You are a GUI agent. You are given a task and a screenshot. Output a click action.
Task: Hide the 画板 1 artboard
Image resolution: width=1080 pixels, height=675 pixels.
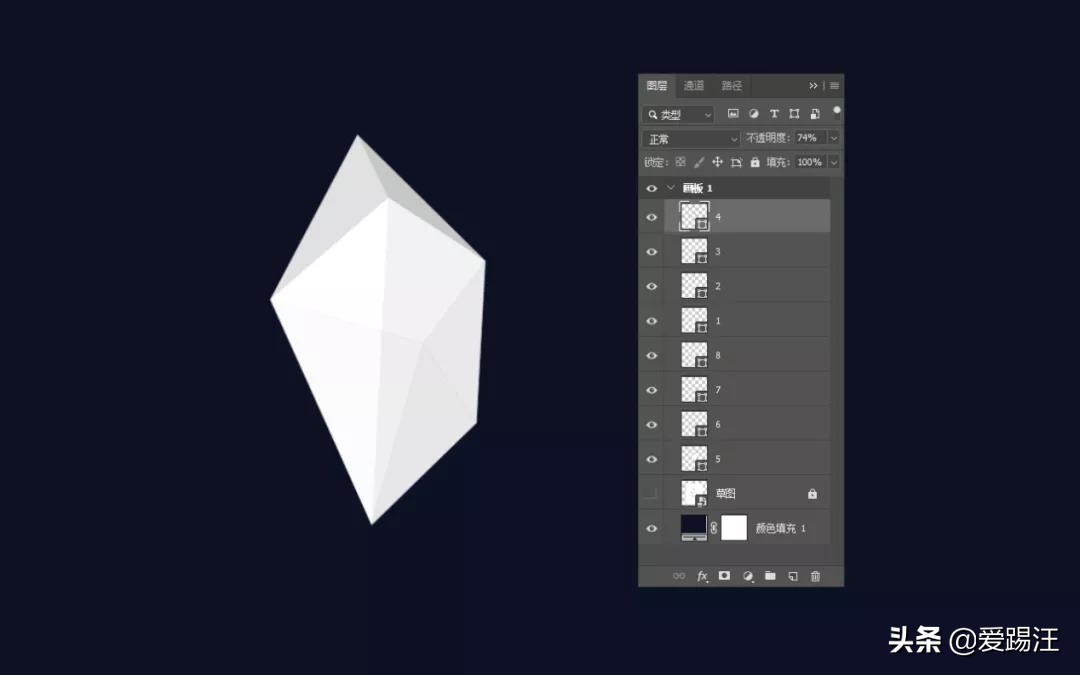pos(652,188)
